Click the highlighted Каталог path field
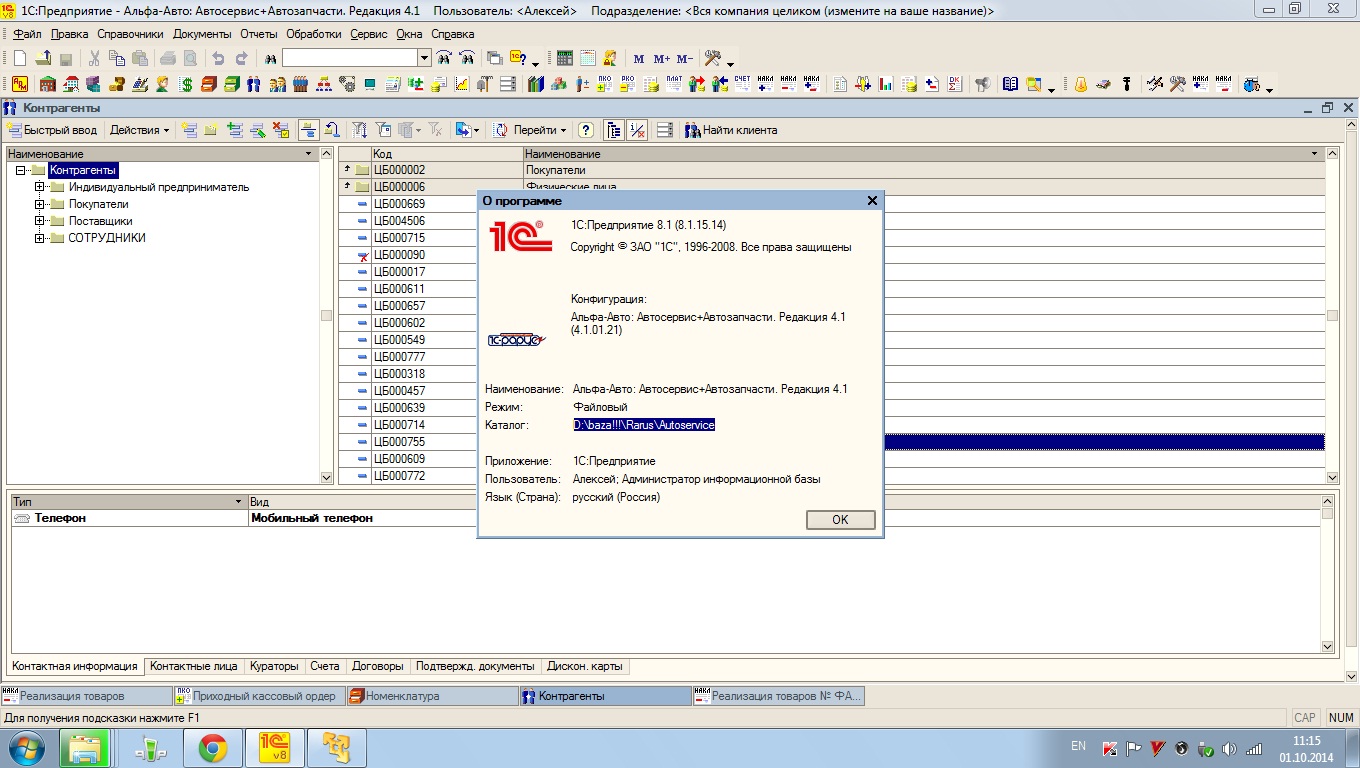Screen dimensions: 1360x768 pyautogui.click(x=644, y=425)
